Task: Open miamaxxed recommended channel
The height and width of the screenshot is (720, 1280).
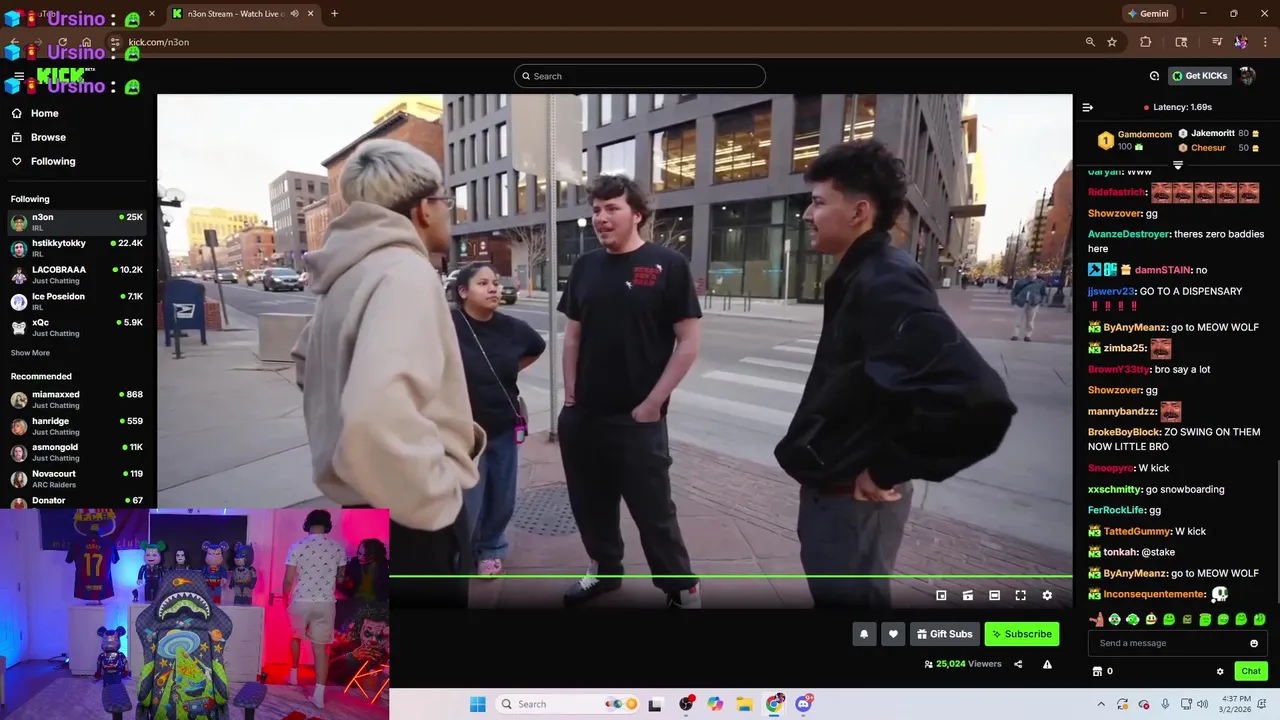Action: [76, 399]
